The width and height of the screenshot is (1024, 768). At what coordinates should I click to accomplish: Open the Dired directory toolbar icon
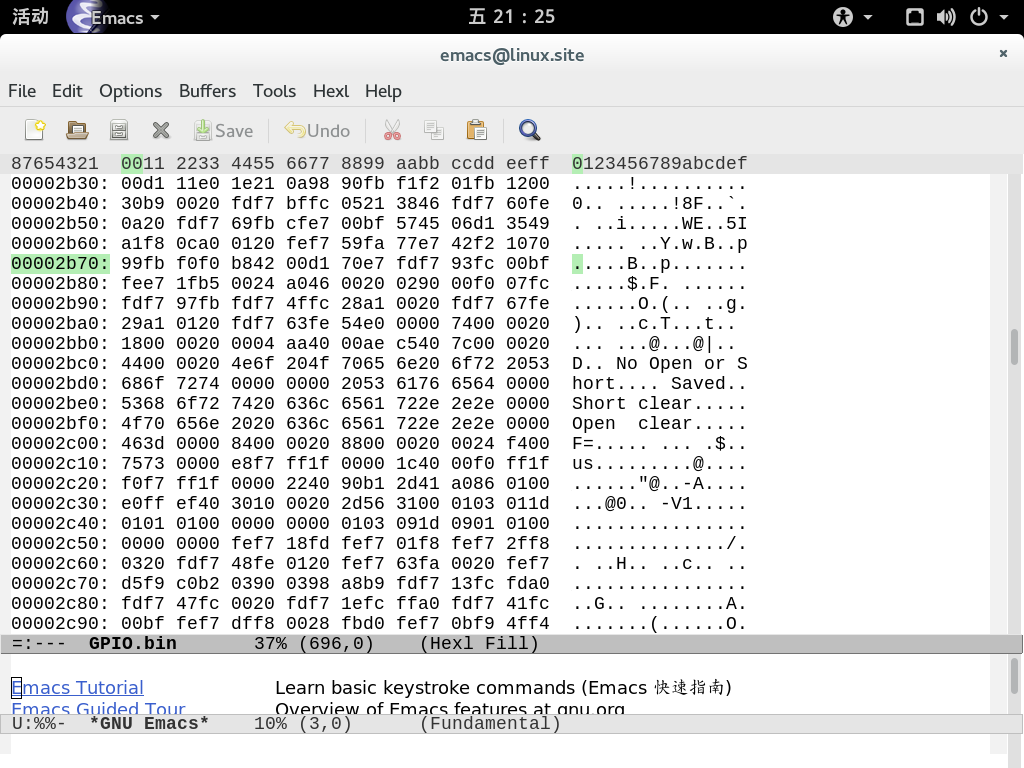(119, 130)
